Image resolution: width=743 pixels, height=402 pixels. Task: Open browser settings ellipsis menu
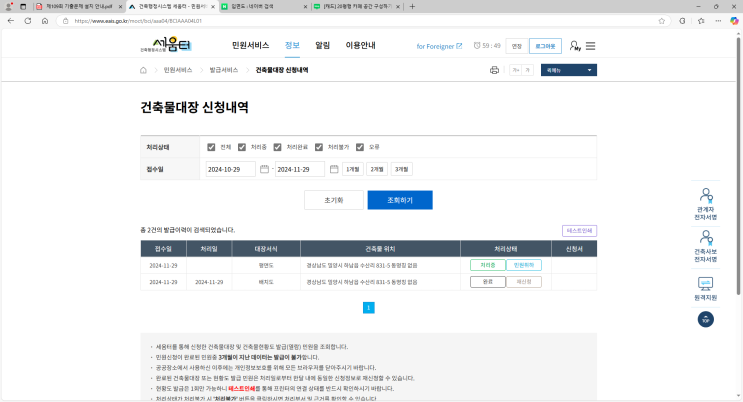pyautogui.click(x=718, y=21)
